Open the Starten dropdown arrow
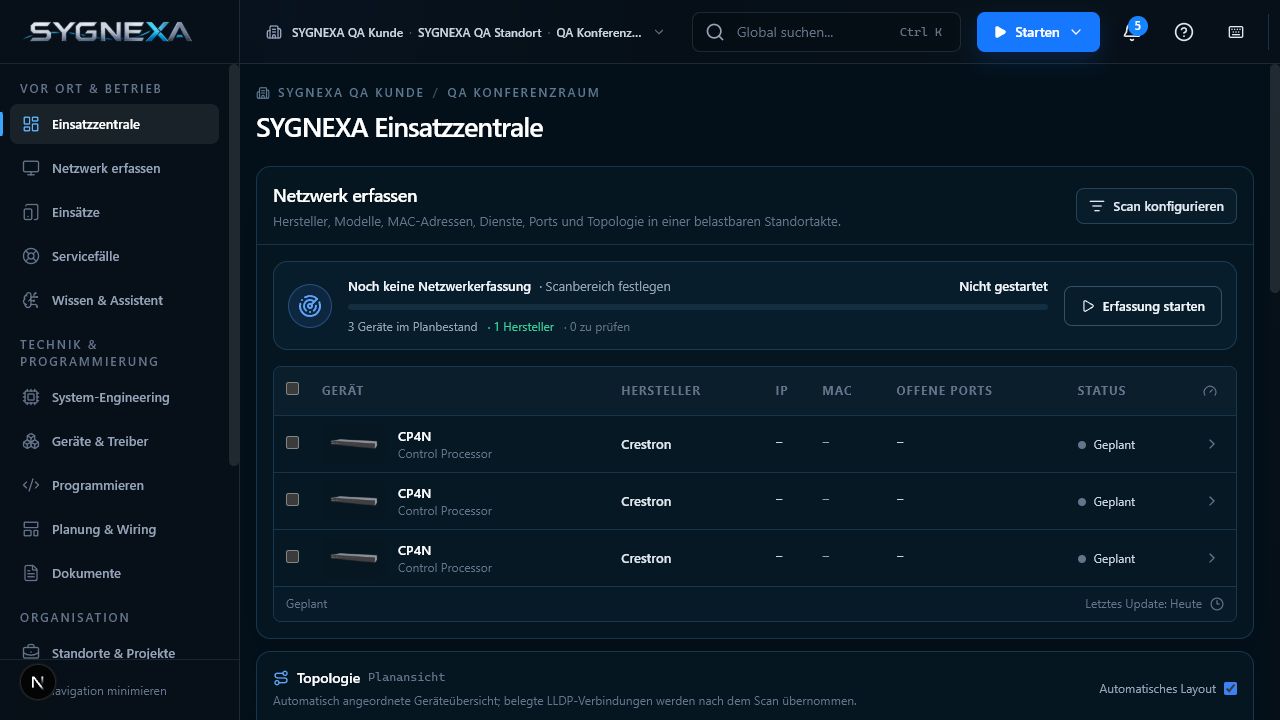The width and height of the screenshot is (1280, 720). pos(1076,32)
